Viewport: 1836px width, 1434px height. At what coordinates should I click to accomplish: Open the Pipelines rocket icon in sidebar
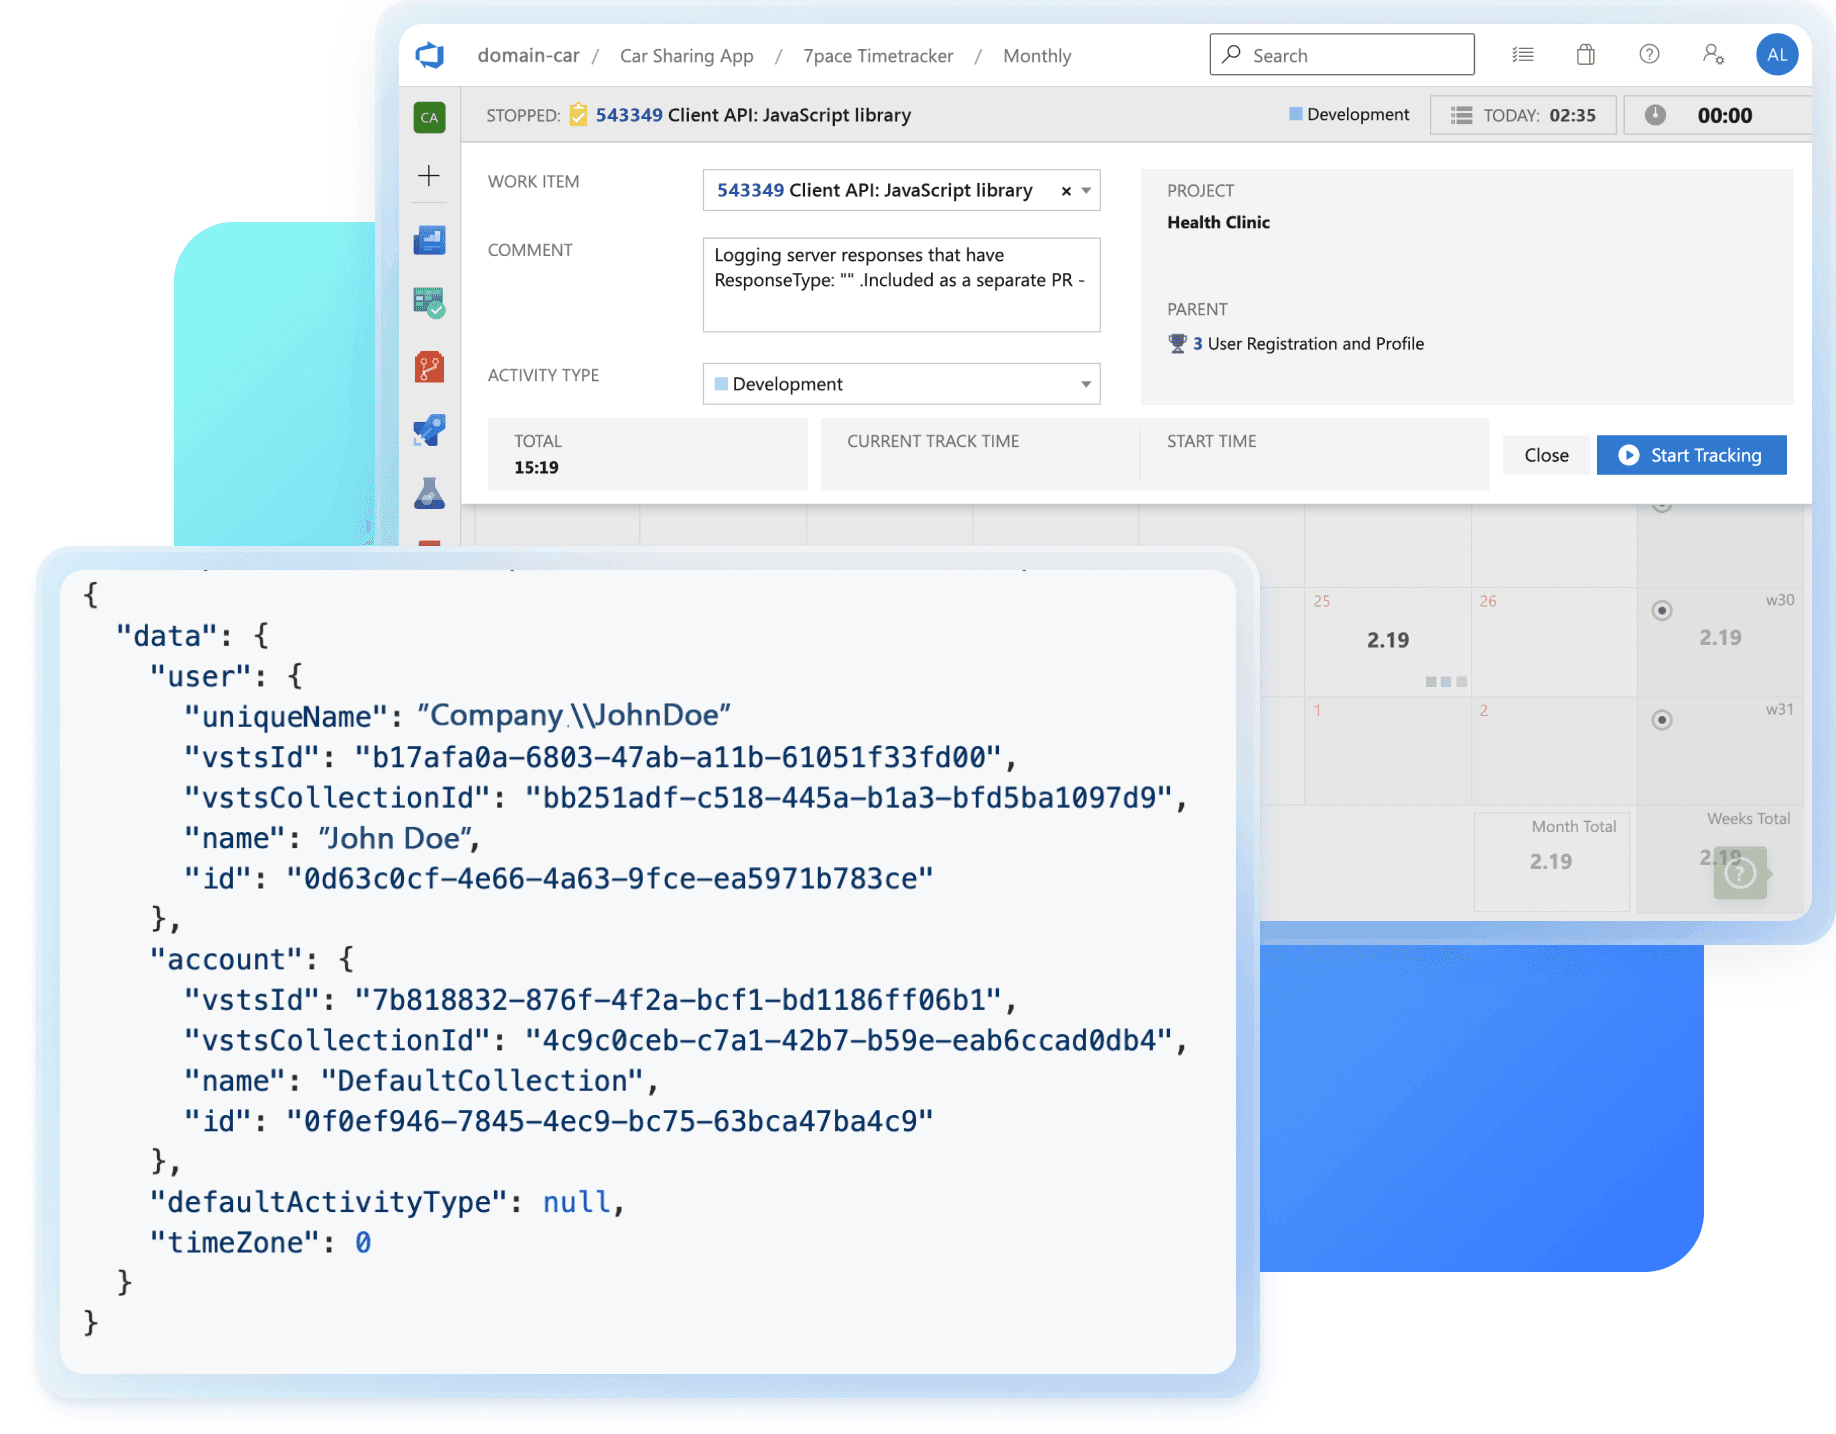click(429, 430)
